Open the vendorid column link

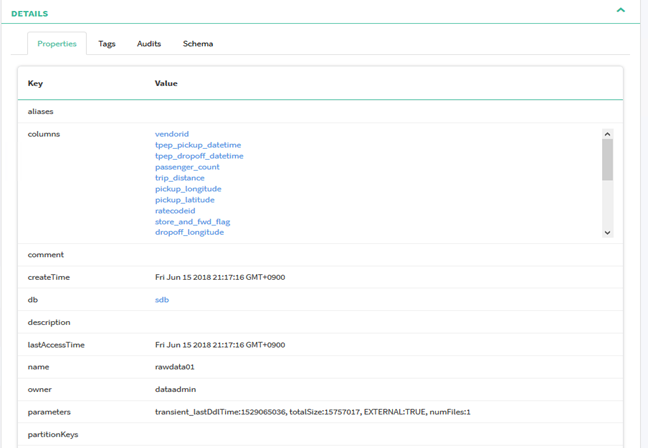(x=172, y=134)
